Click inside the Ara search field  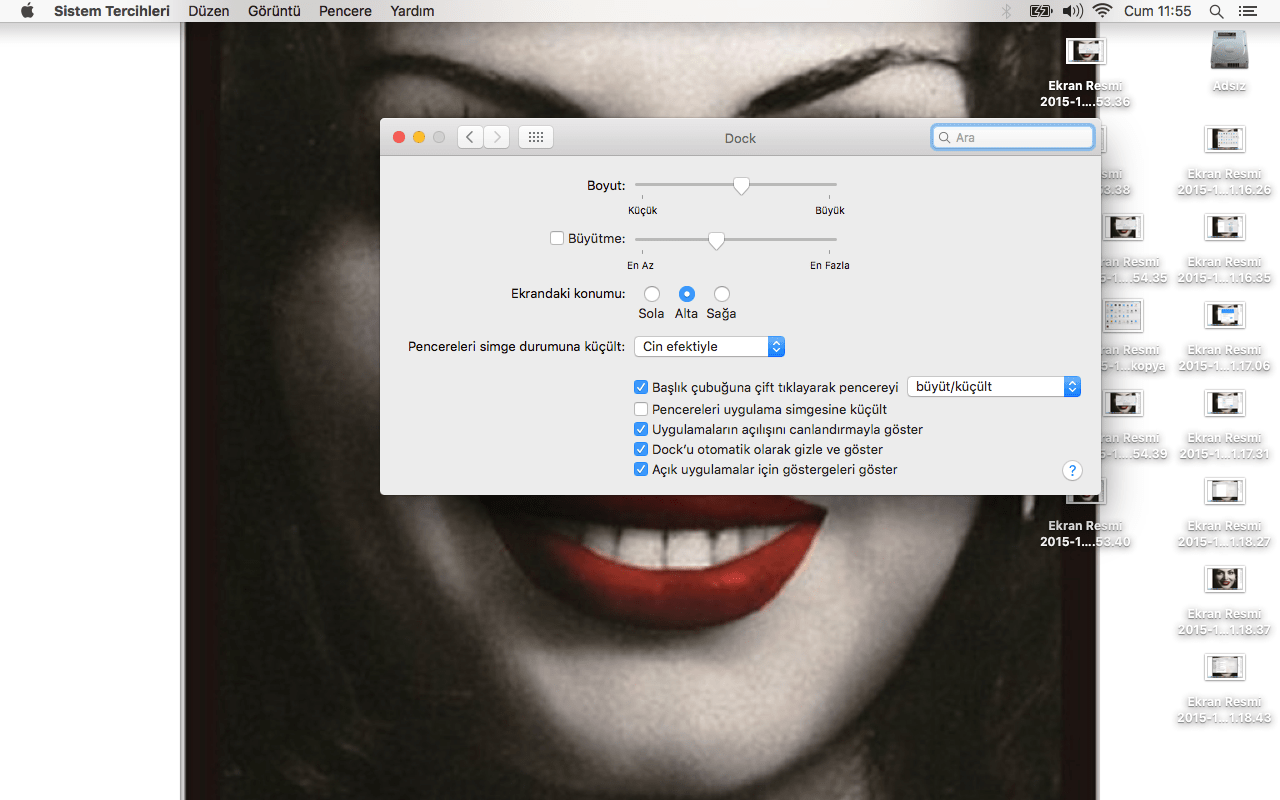[x=1012, y=137]
